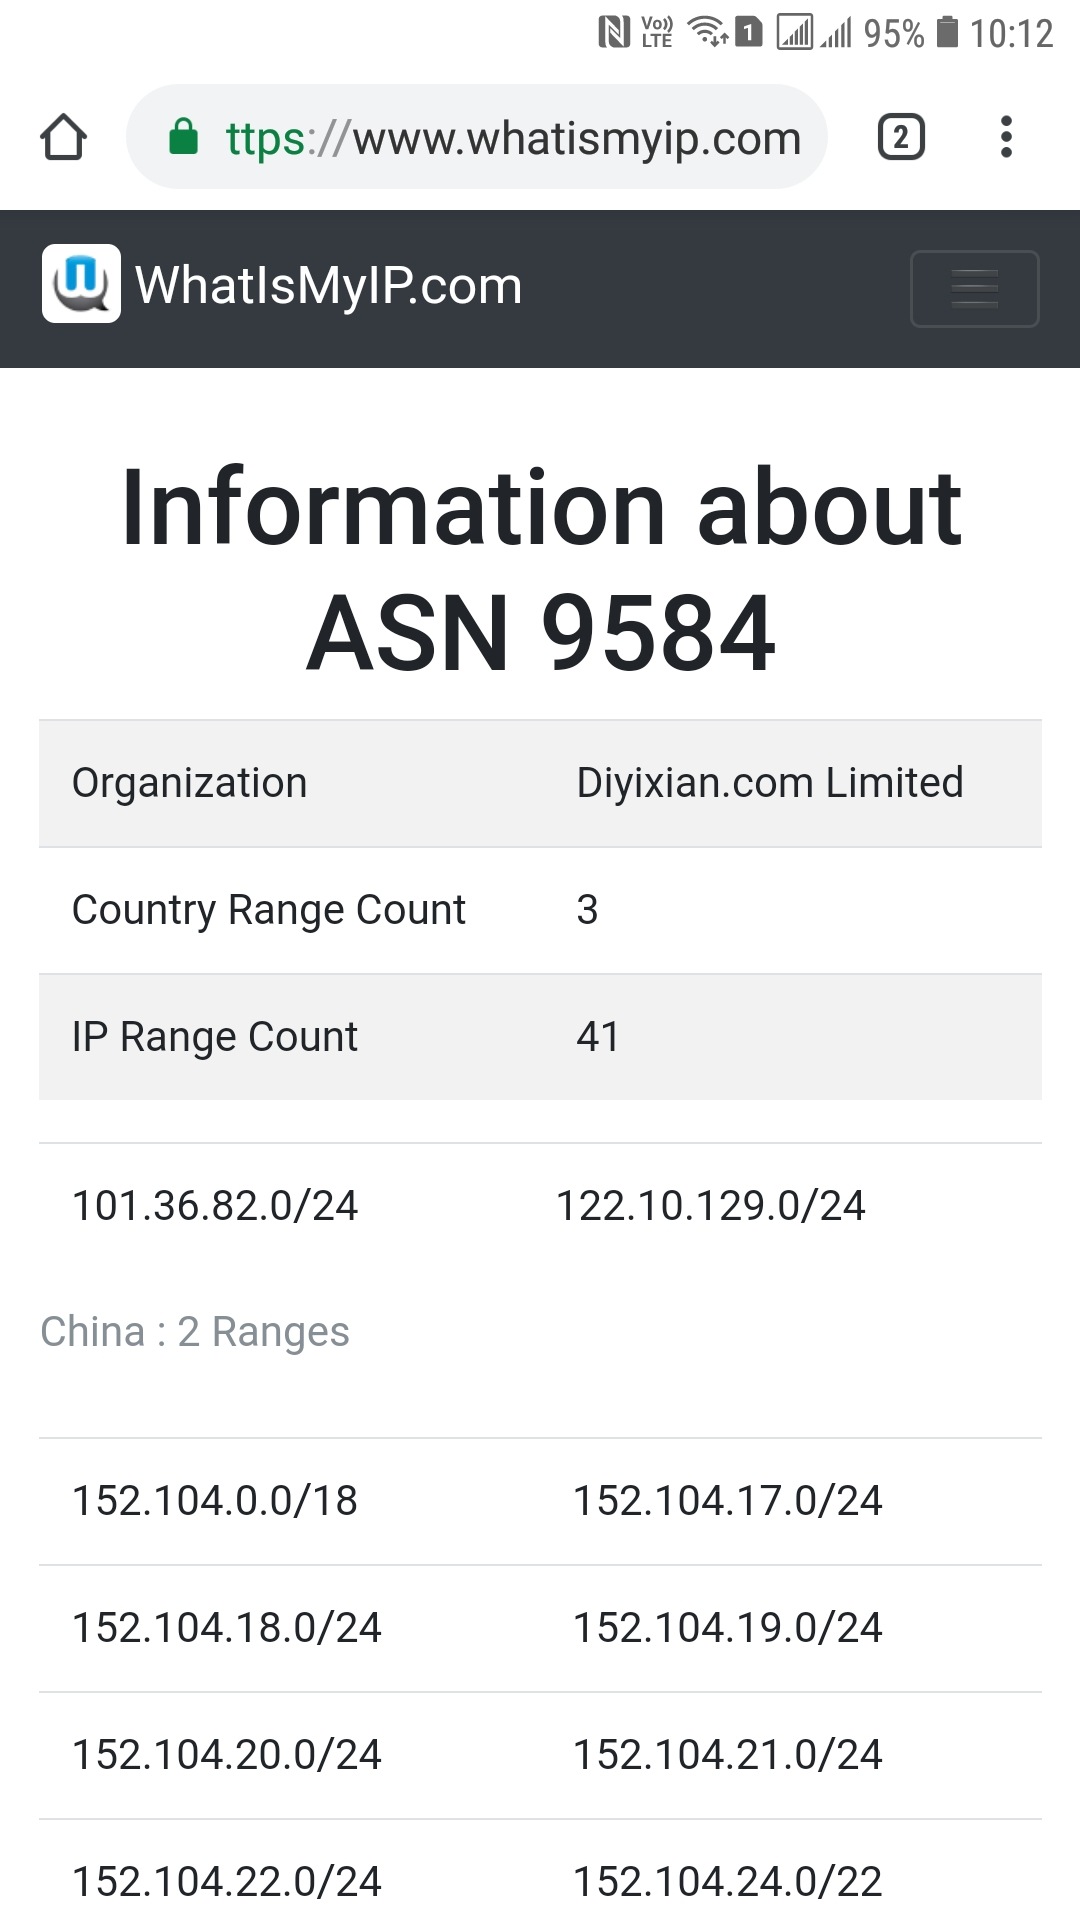Select IP range 152.104.20.0/24
Screen dimensions: 1080x1920
click(x=227, y=1755)
